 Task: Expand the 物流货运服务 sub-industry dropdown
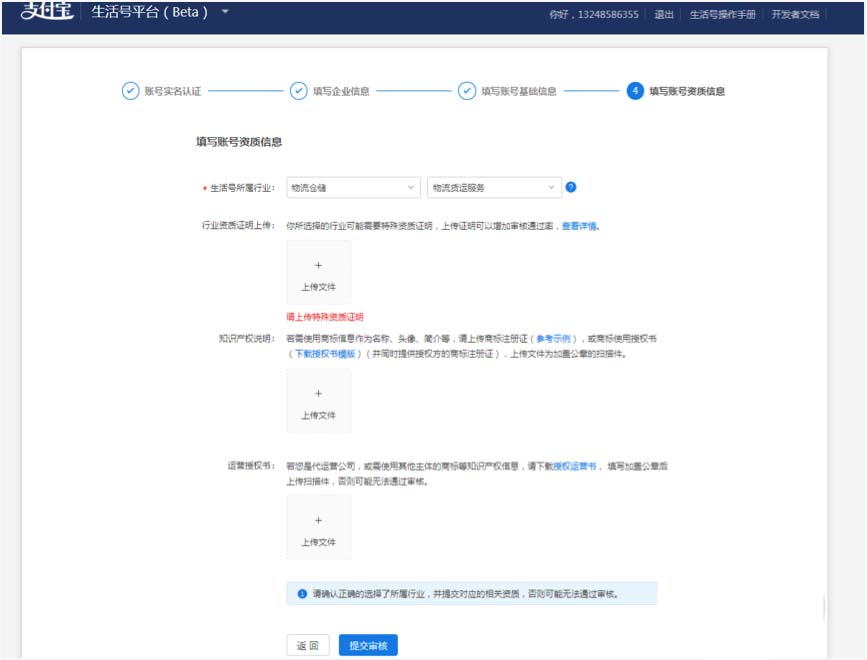494,187
